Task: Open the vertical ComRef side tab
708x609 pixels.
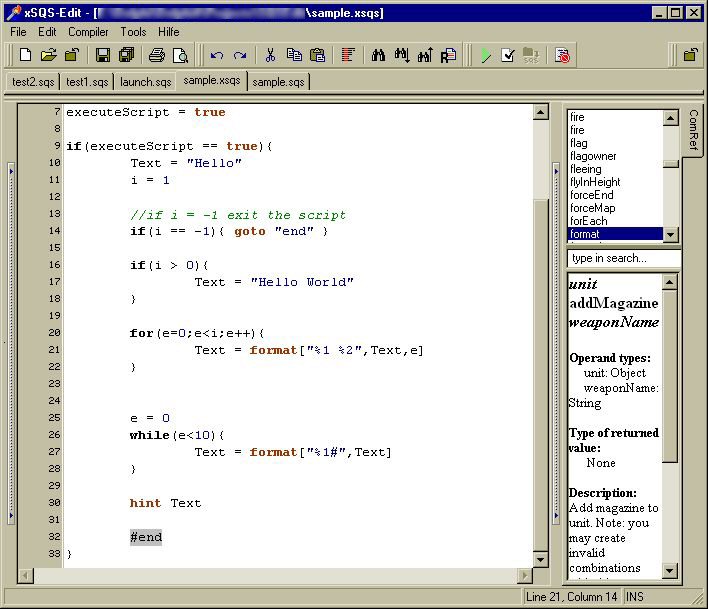Action: click(x=694, y=130)
